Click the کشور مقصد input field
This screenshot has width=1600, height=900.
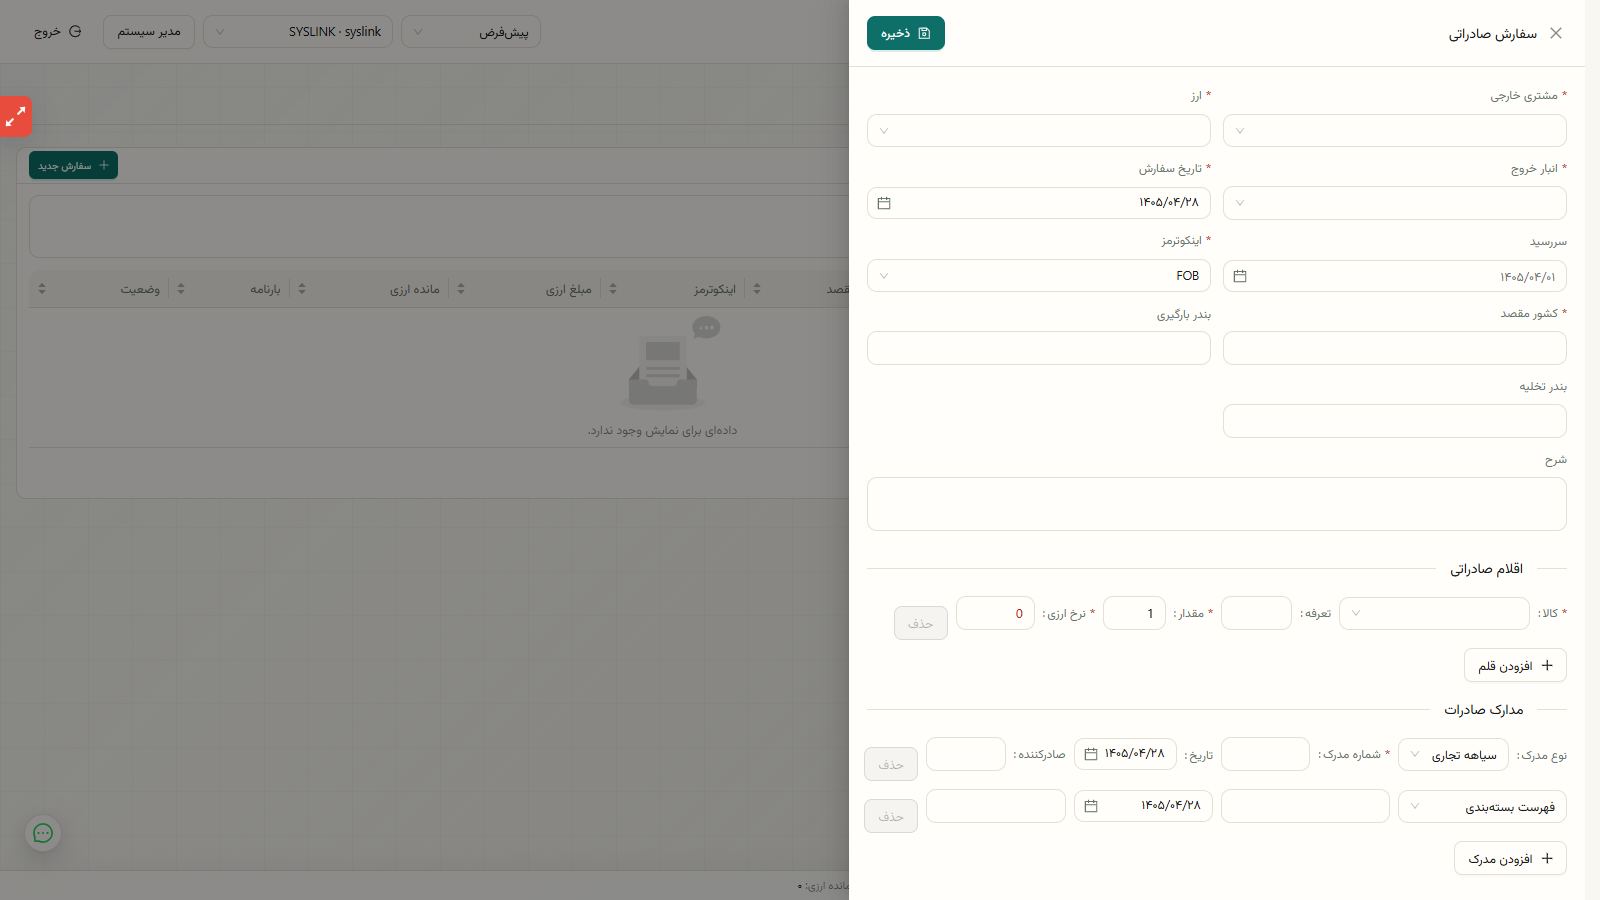(x=1394, y=348)
